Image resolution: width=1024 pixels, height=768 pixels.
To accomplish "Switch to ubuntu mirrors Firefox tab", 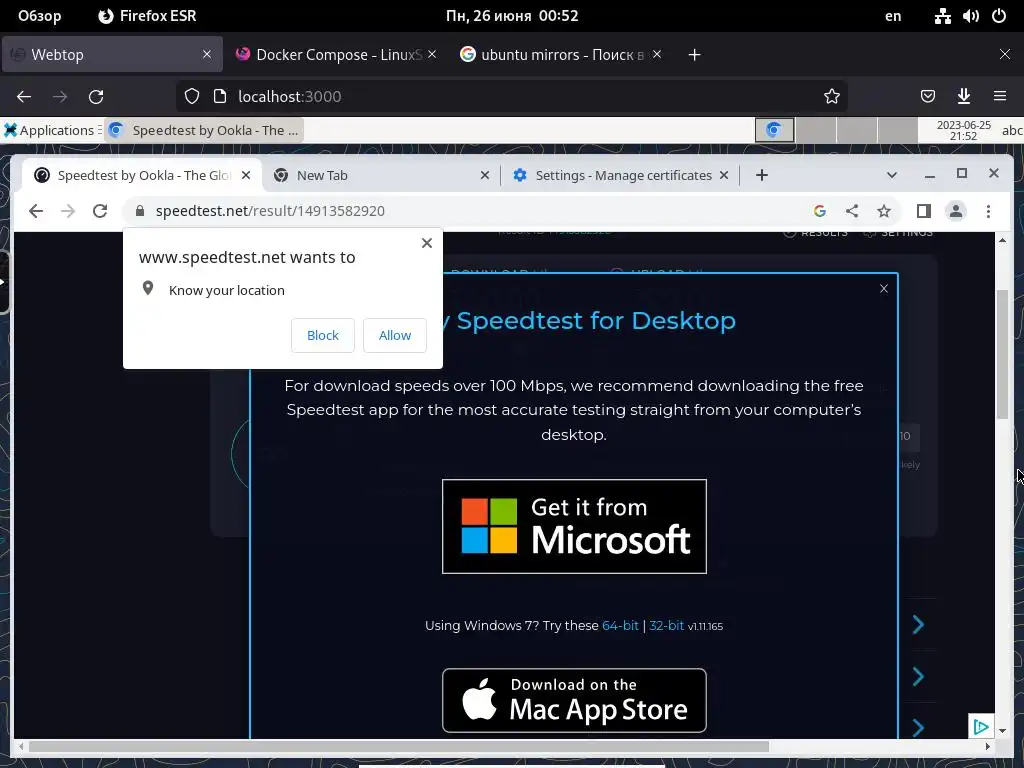I will 560,55.
